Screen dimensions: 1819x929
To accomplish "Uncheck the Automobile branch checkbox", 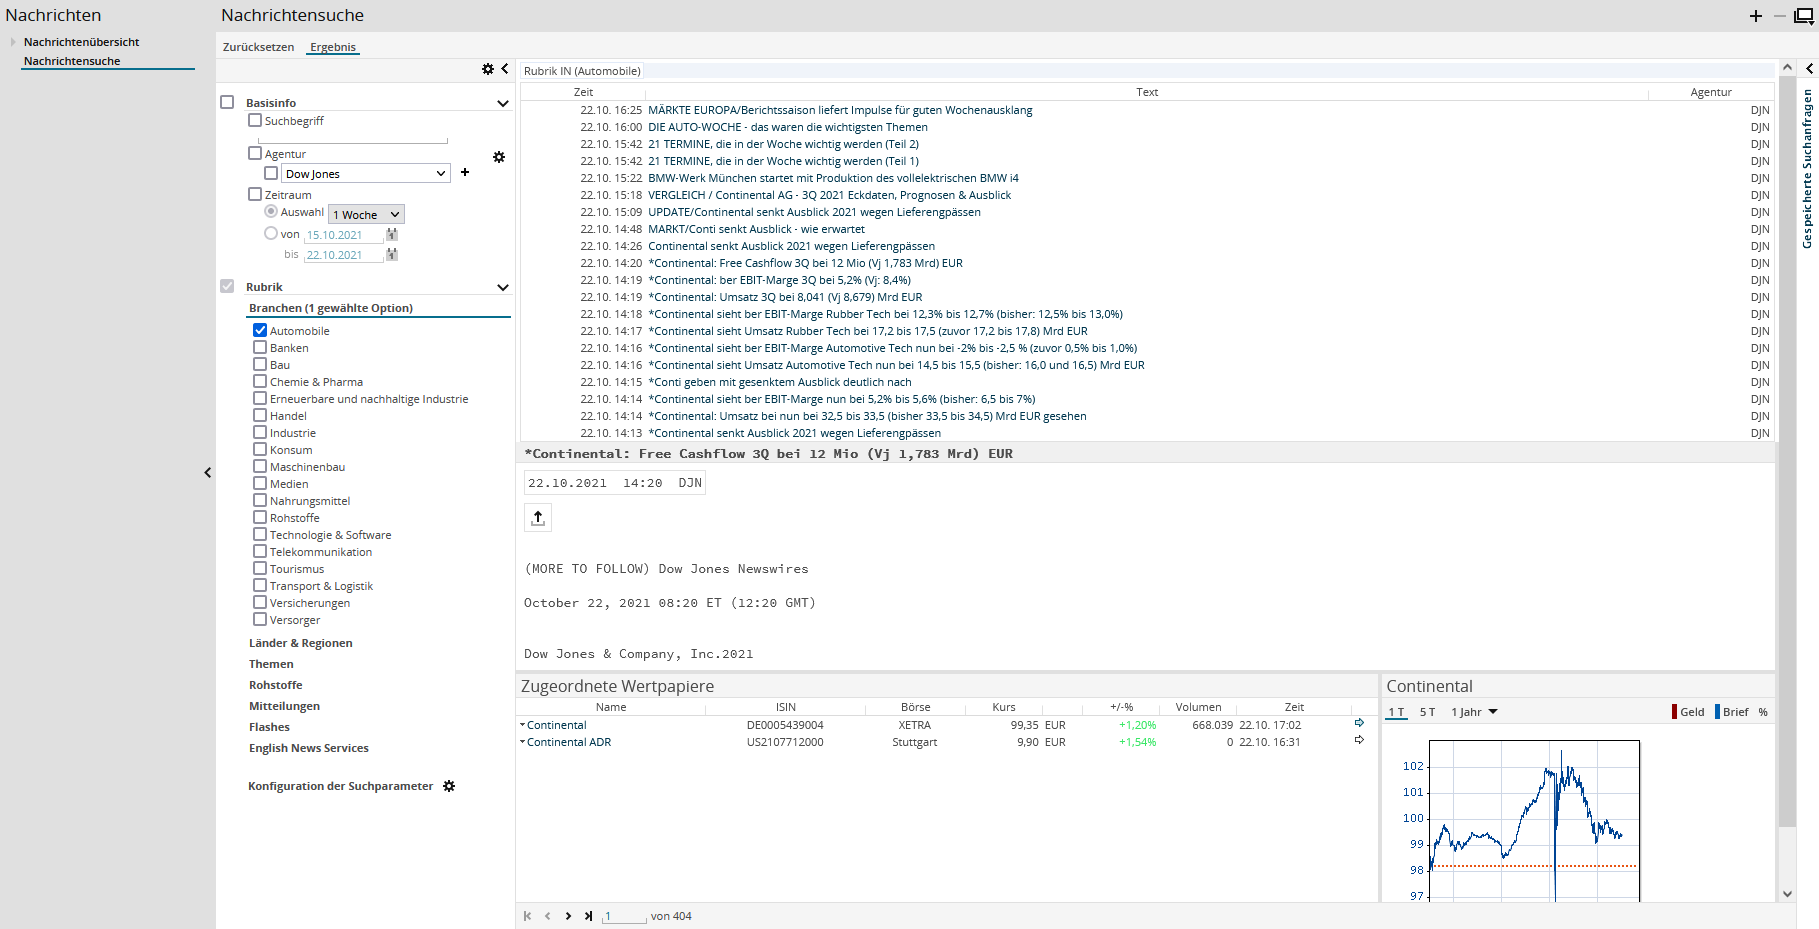I will tap(260, 330).
